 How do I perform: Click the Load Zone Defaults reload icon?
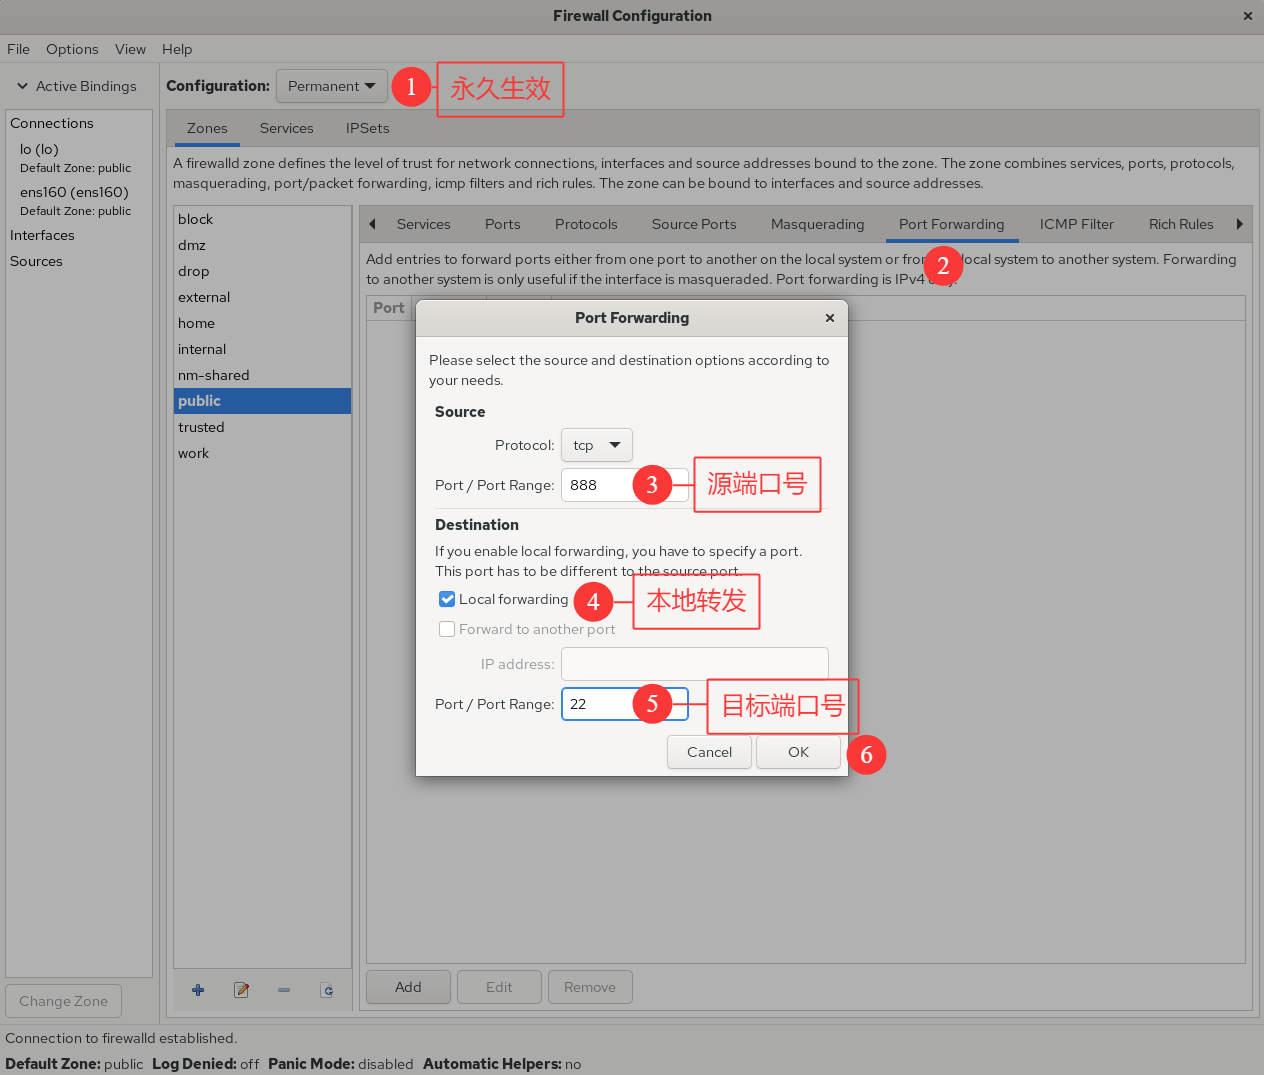(327, 990)
